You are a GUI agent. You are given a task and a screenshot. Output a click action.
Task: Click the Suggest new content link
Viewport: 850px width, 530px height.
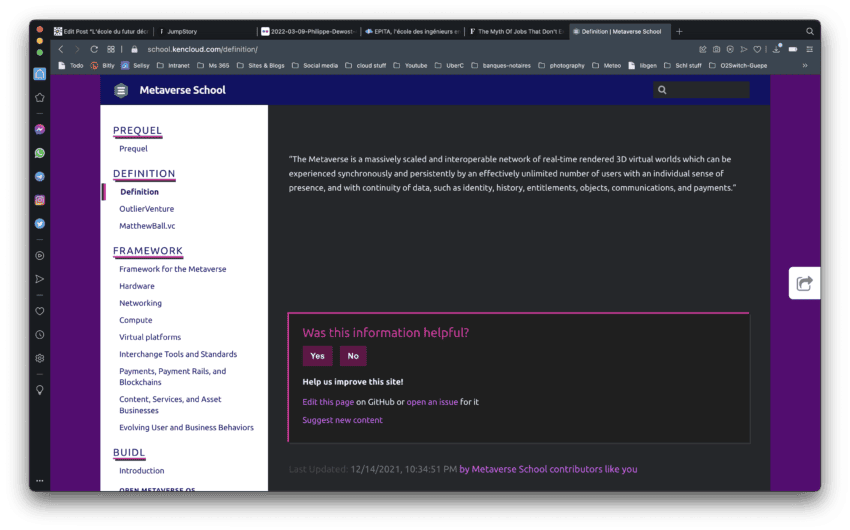(342, 420)
